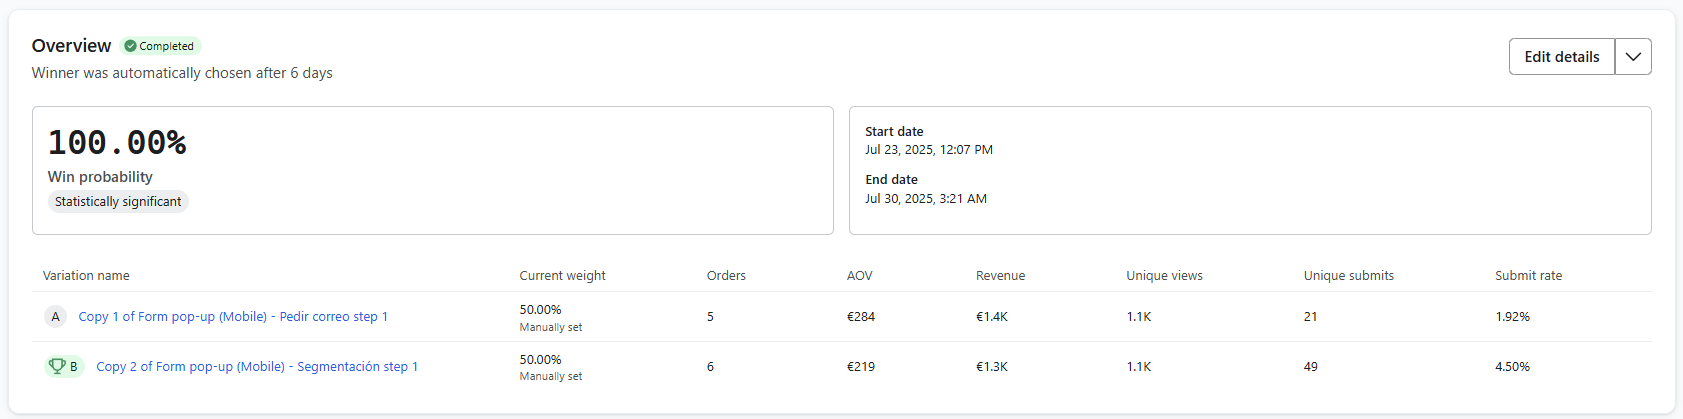Open the Copy 1 Pedir correo step 1 link

click(x=233, y=317)
